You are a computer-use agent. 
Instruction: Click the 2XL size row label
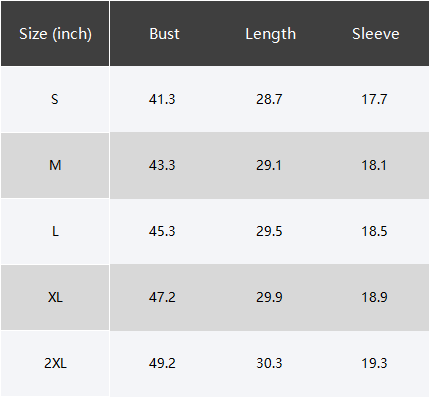tap(55, 363)
